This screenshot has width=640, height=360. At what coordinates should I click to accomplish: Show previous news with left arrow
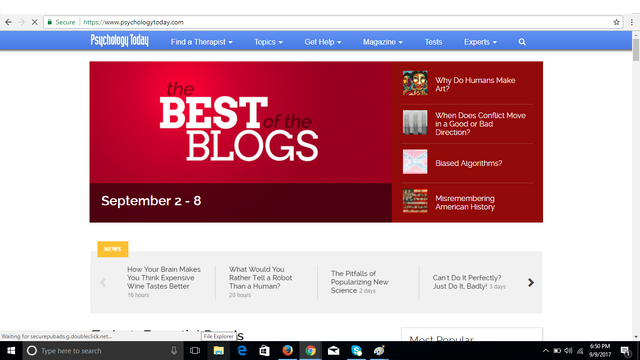pyautogui.click(x=103, y=282)
